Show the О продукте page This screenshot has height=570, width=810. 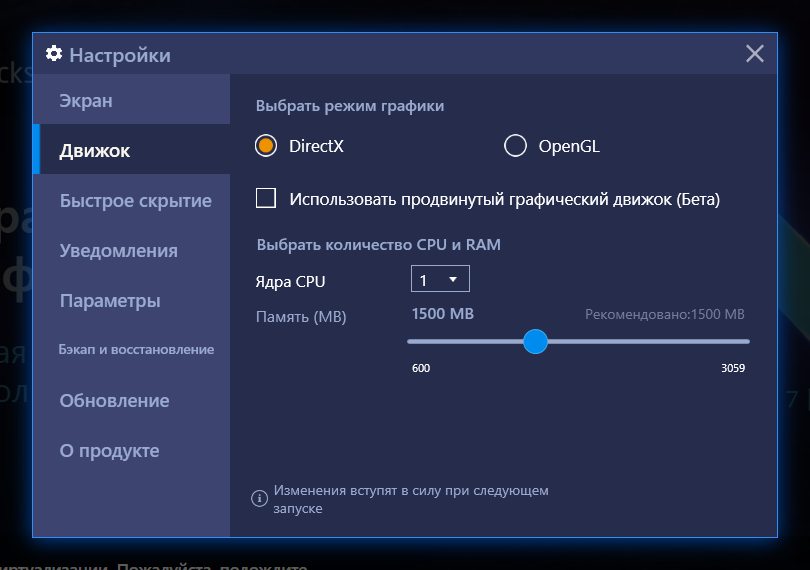(109, 451)
